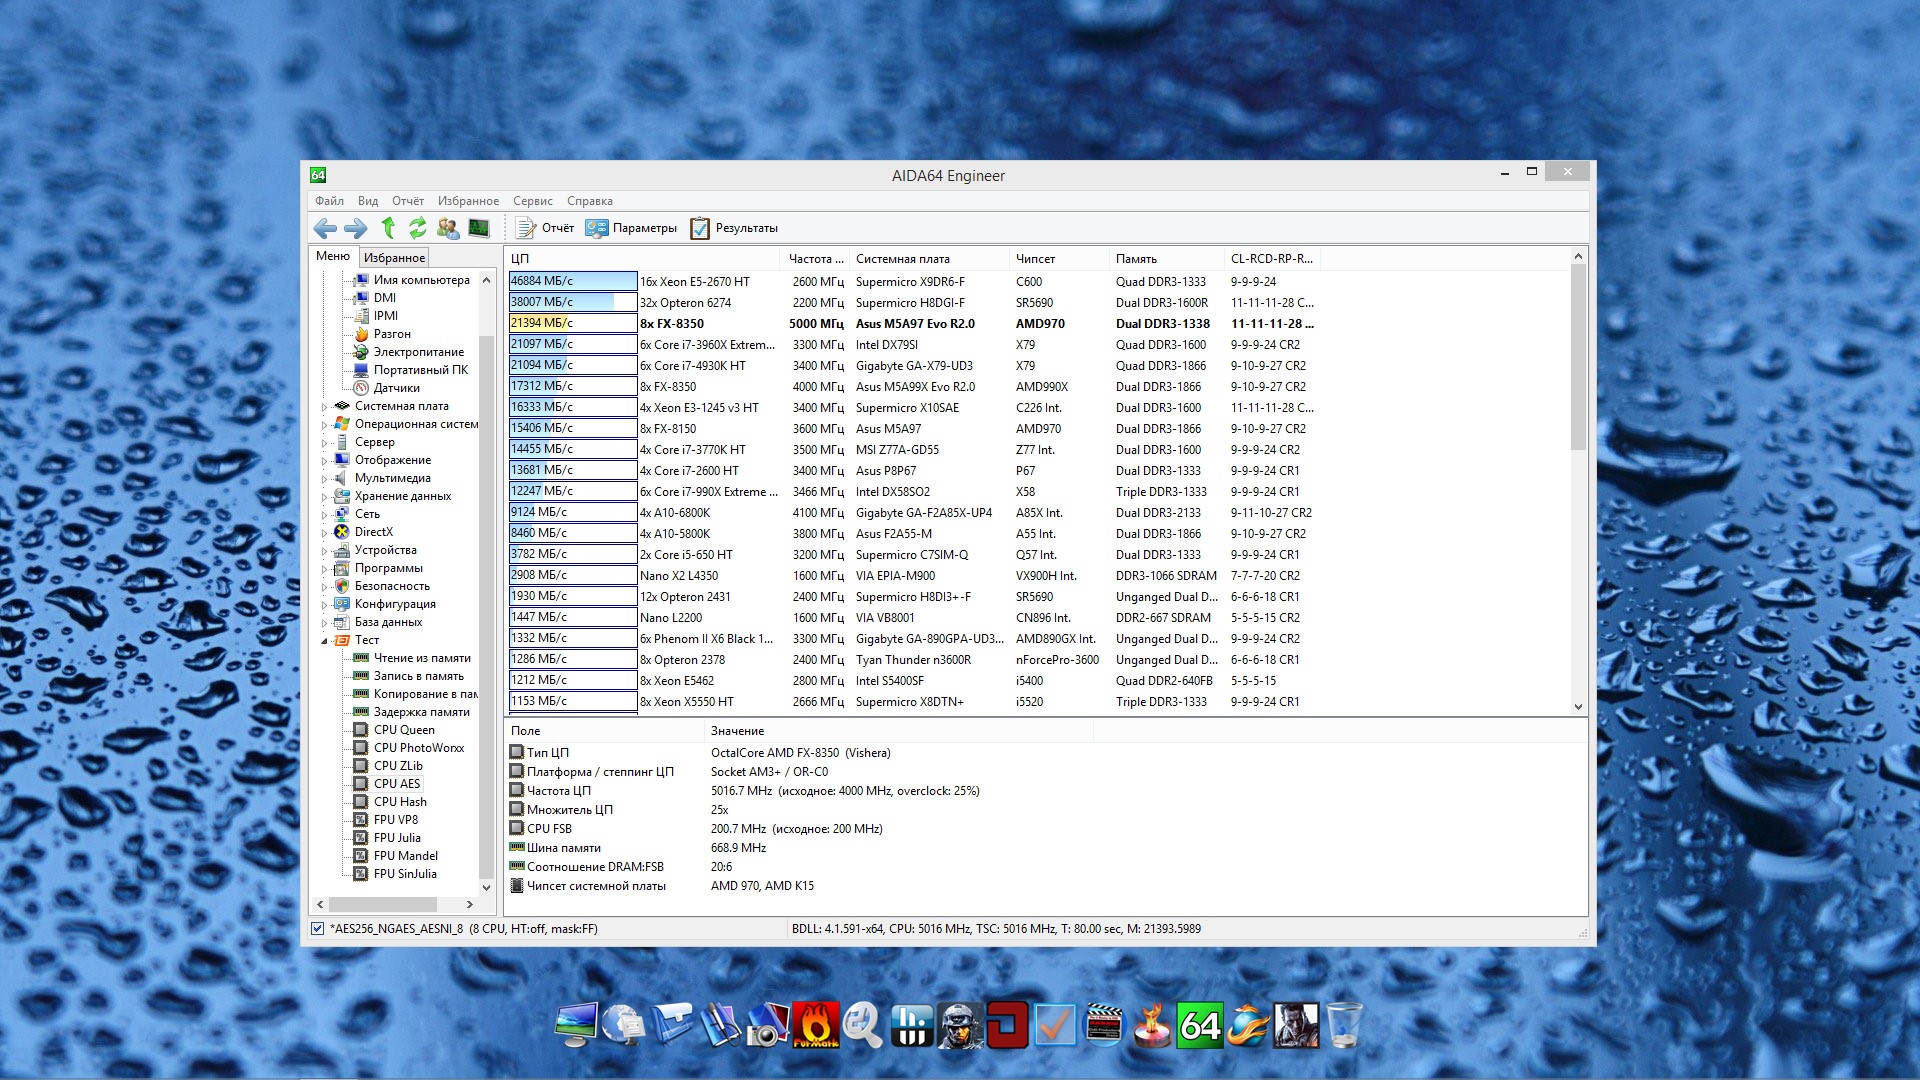Click the Отчёт toolbar button
Viewport: 1920px width, 1080px height.
545,228
